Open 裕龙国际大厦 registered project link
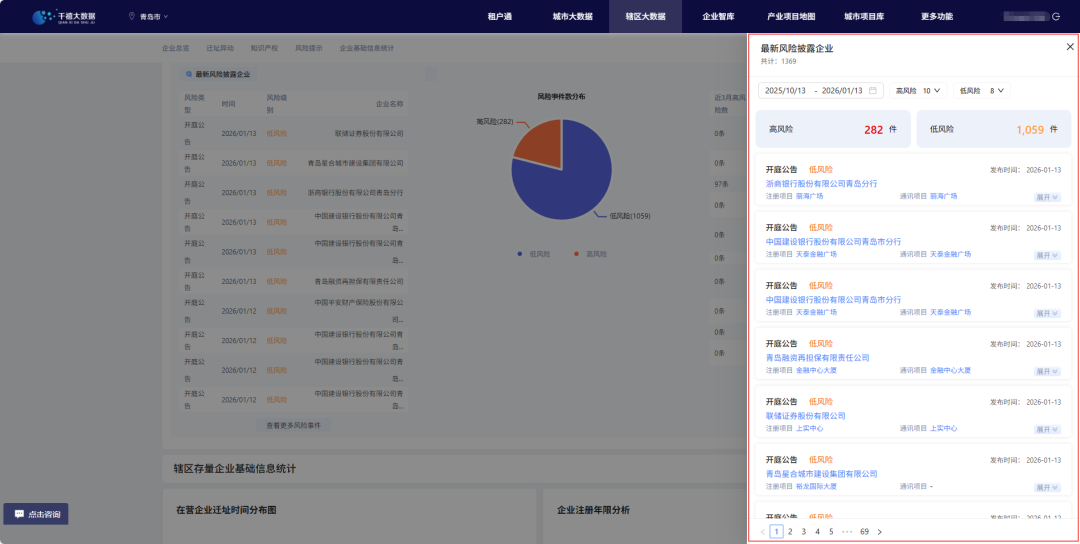The width and height of the screenshot is (1080, 544). (816, 486)
